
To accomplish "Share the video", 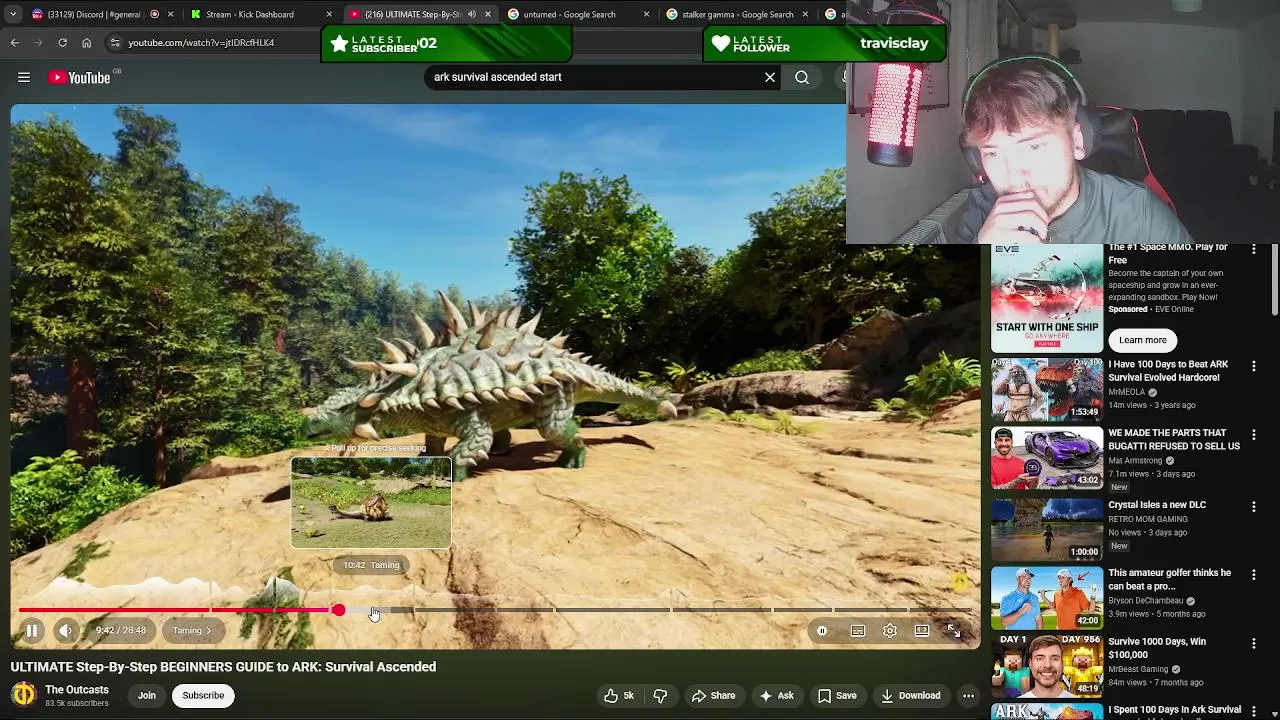I will click(713, 696).
